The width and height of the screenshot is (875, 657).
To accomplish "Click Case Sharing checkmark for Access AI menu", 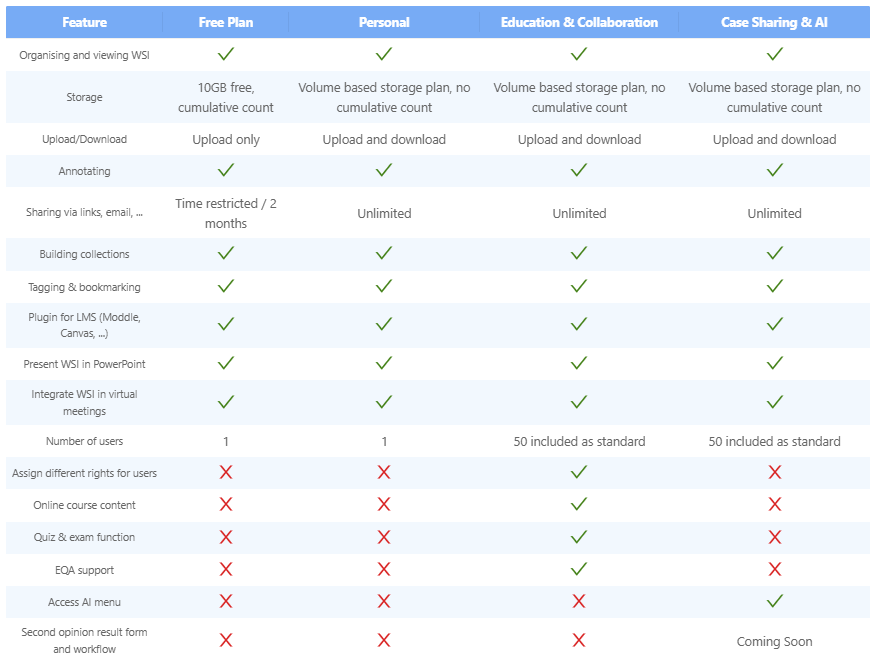I will coord(774,601).
